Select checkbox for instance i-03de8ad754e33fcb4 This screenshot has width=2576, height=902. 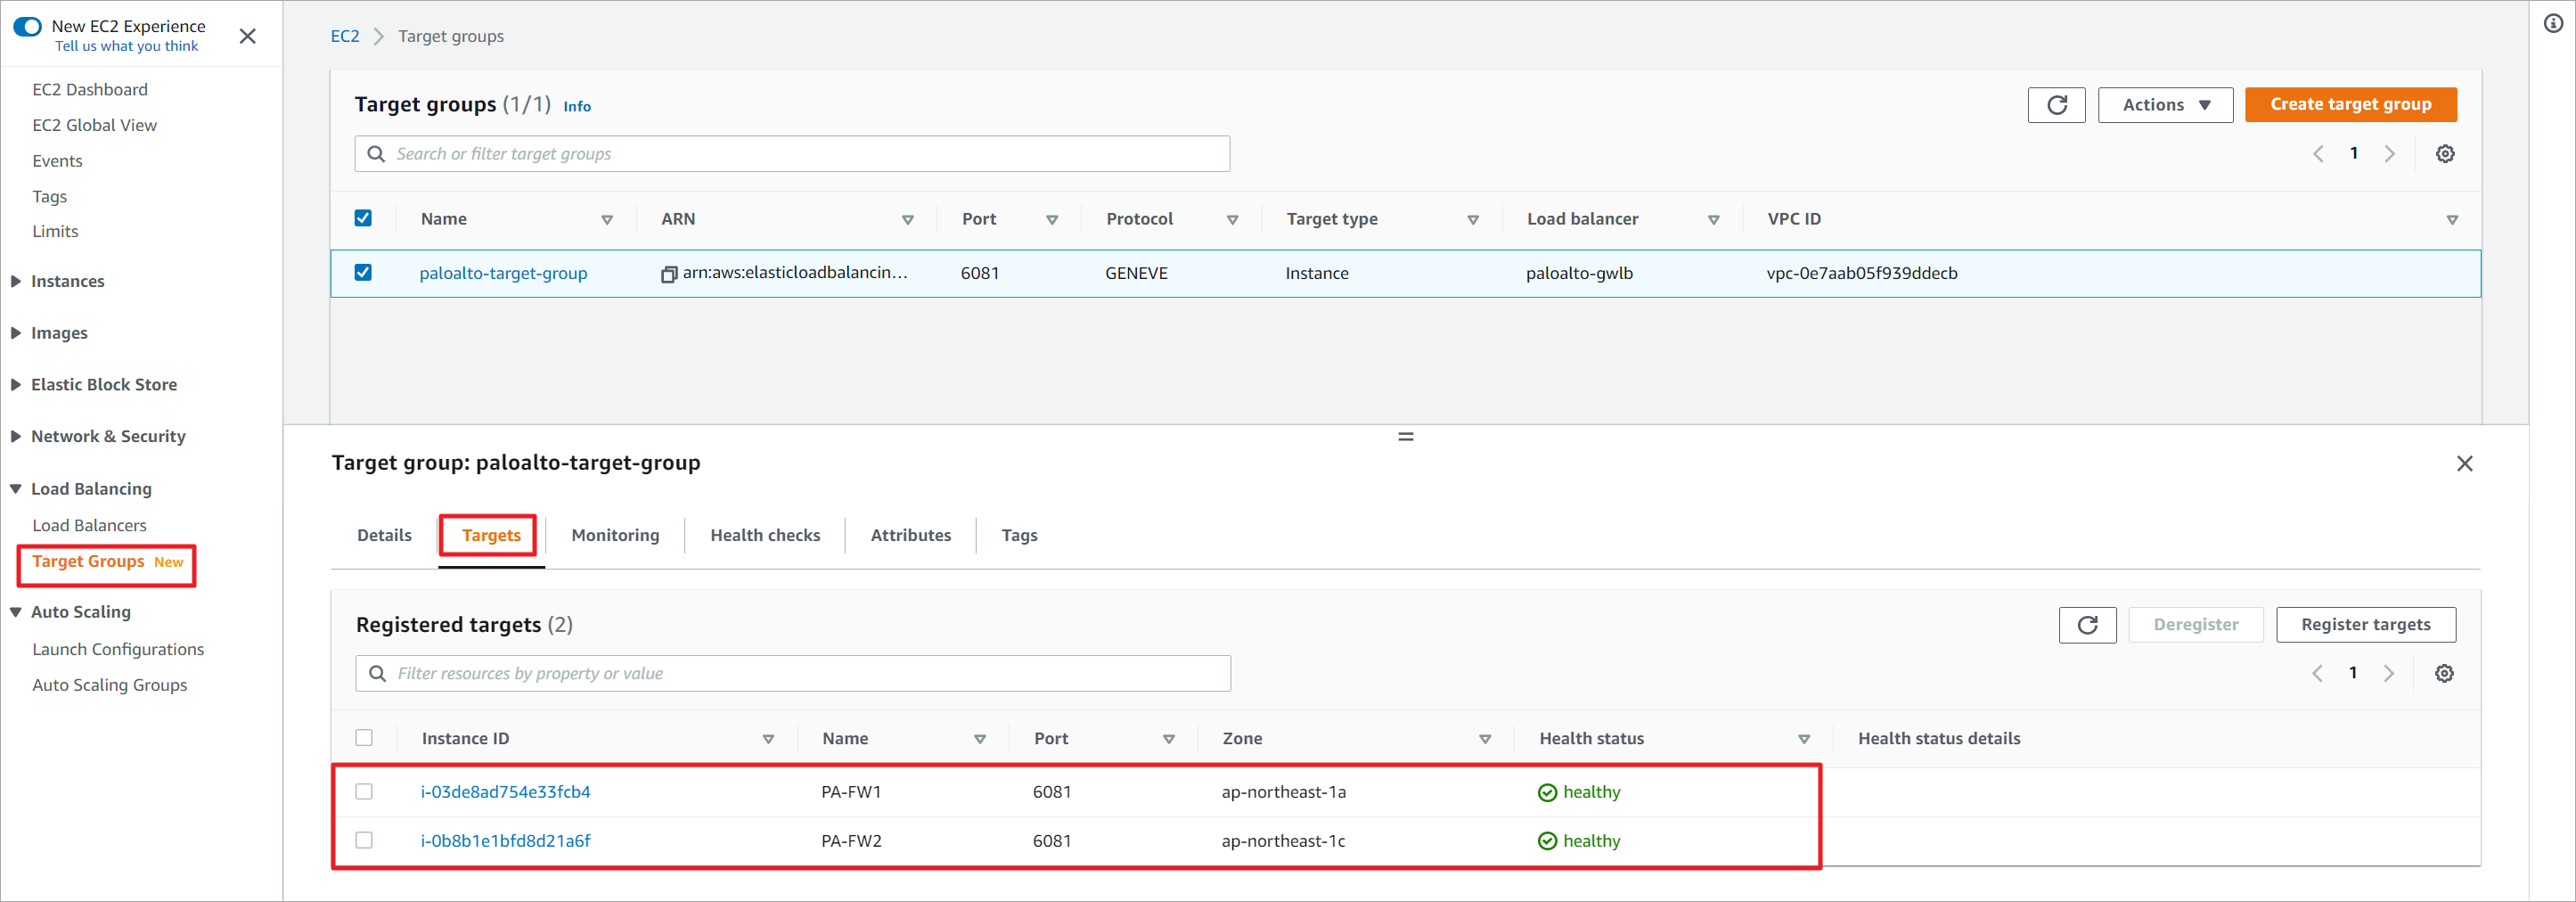pos(364,792)
